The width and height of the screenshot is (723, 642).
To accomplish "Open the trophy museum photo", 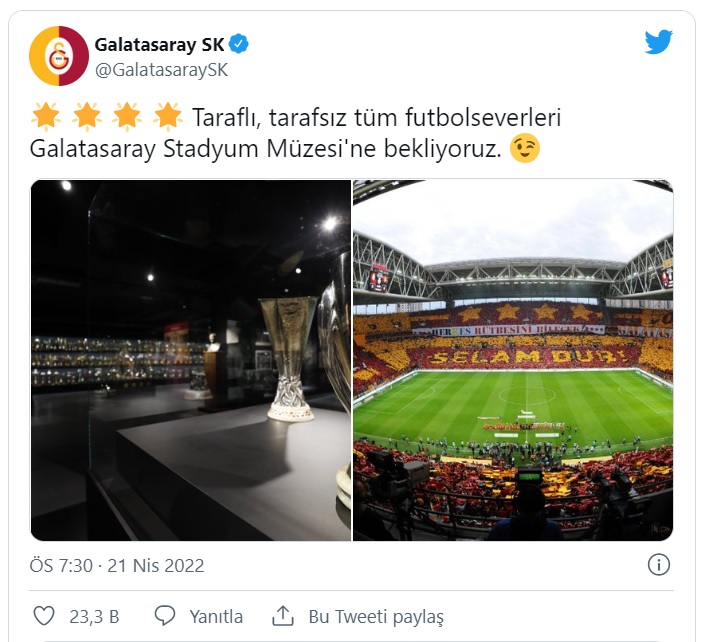I will click(191, 360).
